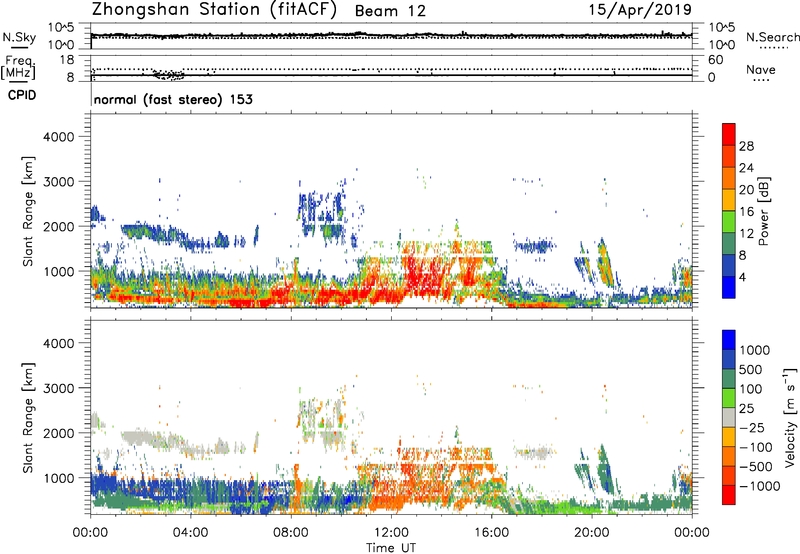Image resolution: width=800 pixels, height=554 pixels.
Task: Click the 'Velocity [m s-1]' color bar label
Action: pos(790,417)
